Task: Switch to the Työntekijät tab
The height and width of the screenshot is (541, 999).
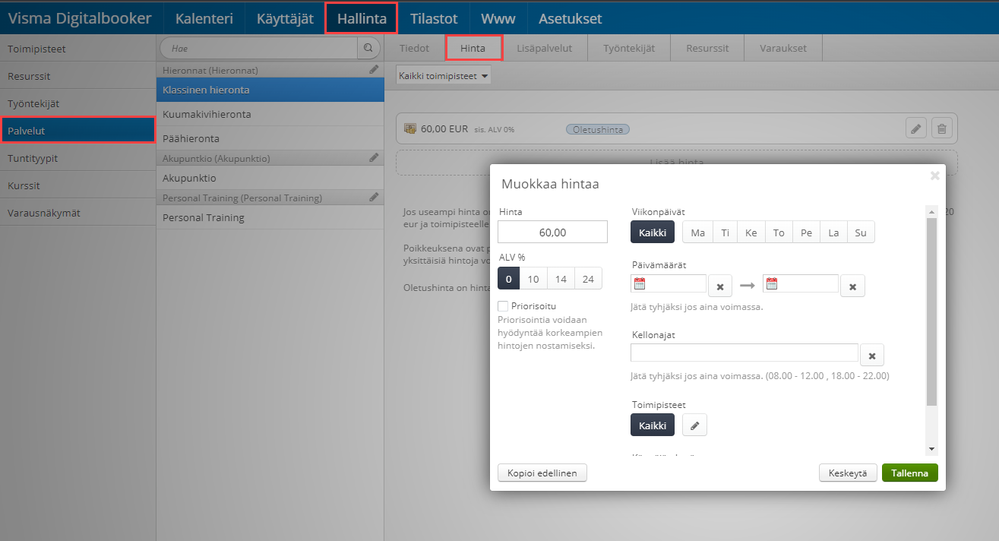Action: point(629,48)
